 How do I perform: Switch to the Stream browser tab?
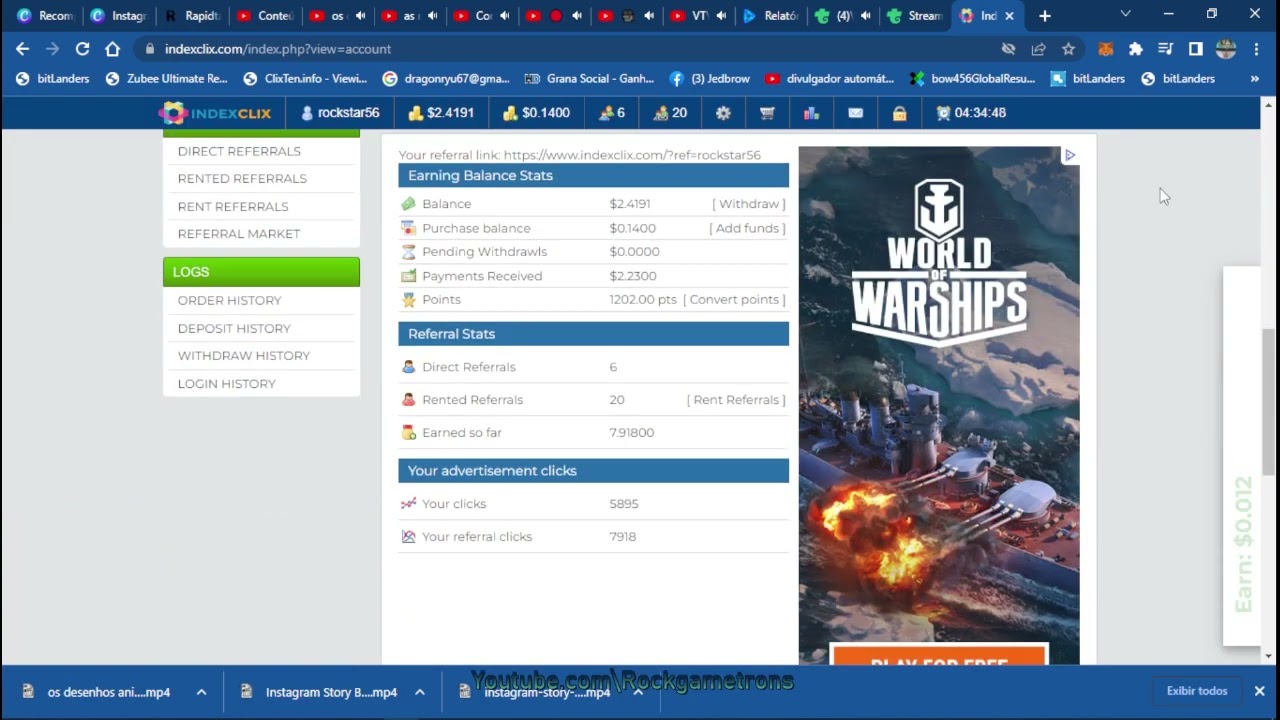(x=914, y=16)
